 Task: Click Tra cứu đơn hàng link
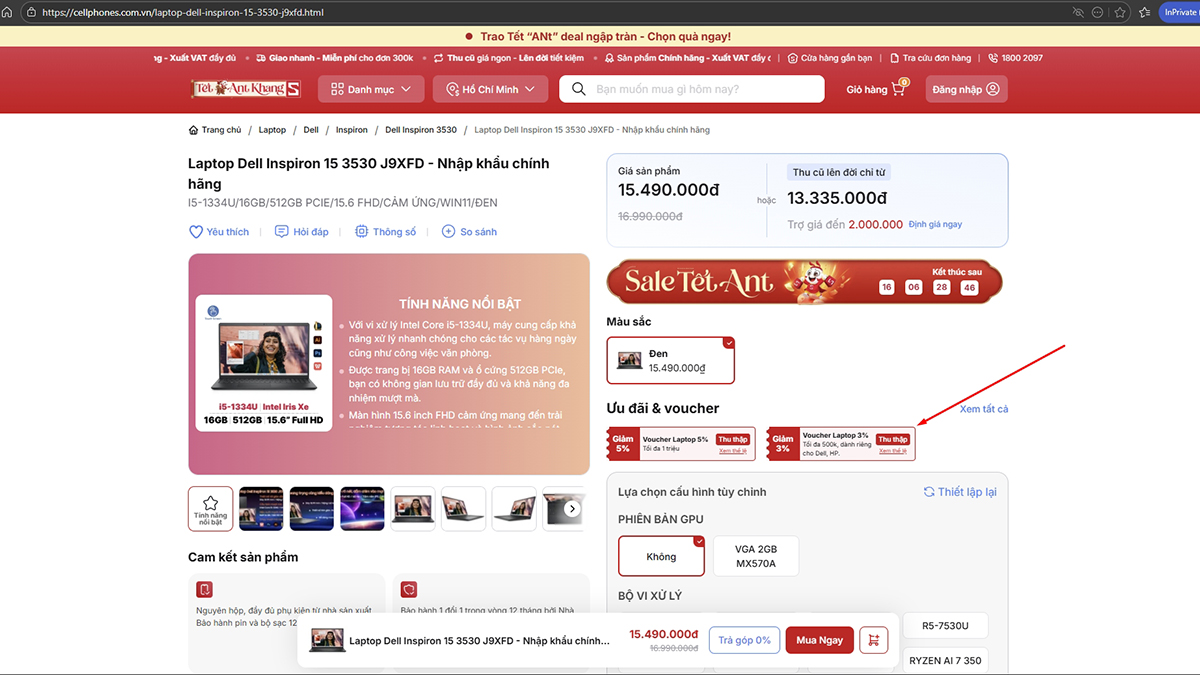930,58
